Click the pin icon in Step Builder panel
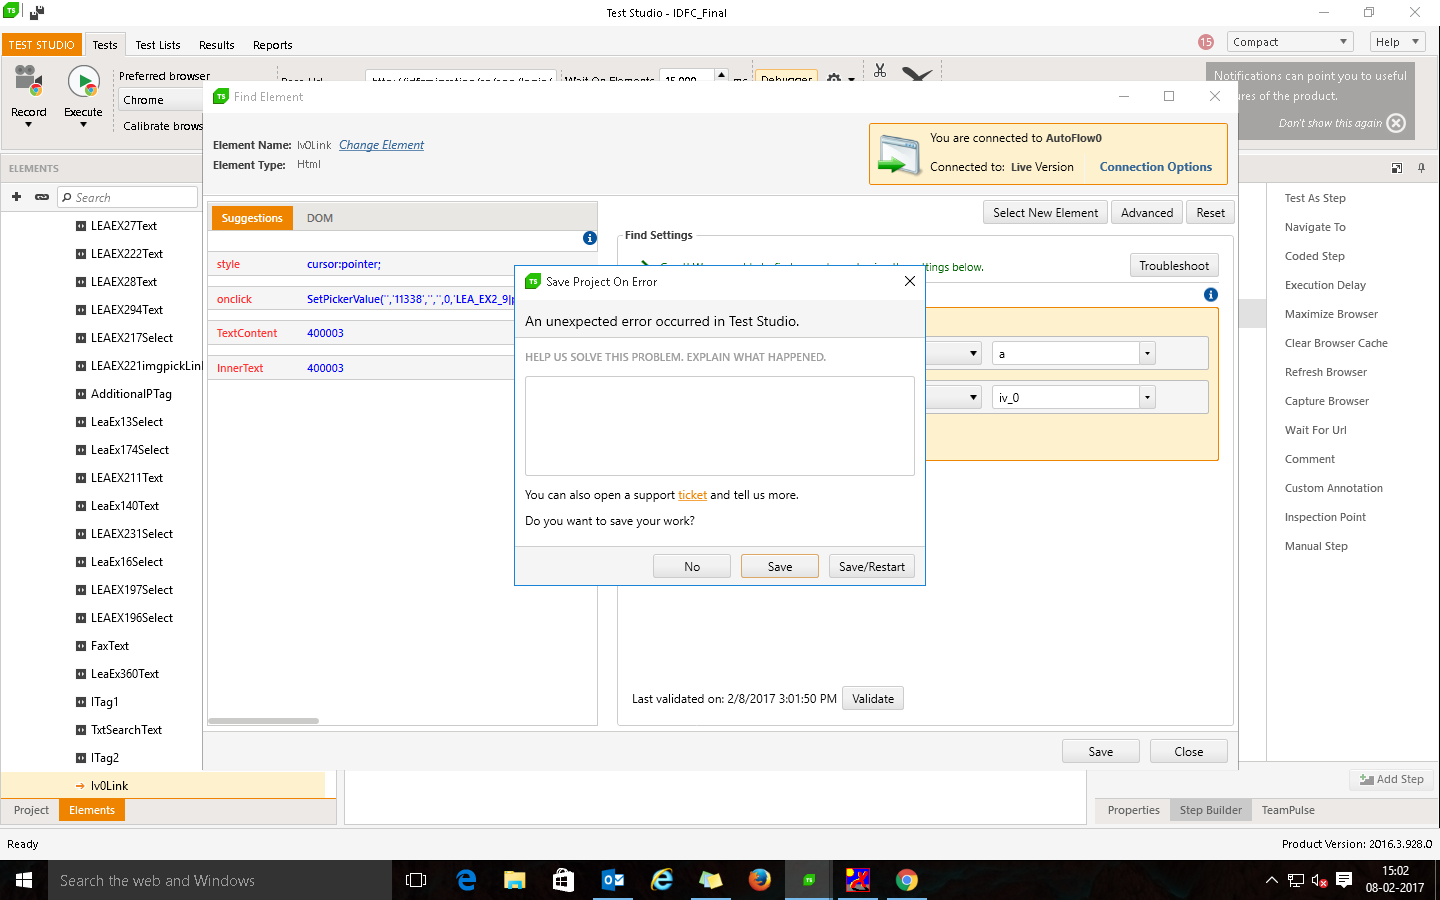 1421,168
